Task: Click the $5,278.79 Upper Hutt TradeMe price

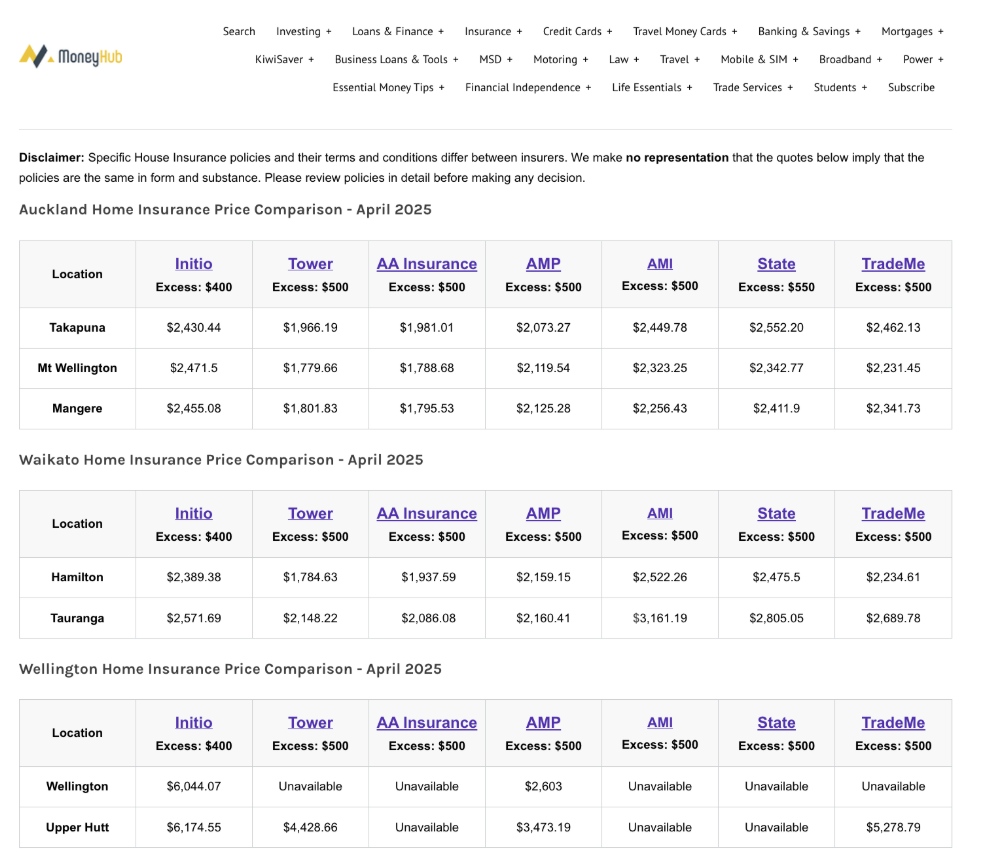Action: point(893,827)
